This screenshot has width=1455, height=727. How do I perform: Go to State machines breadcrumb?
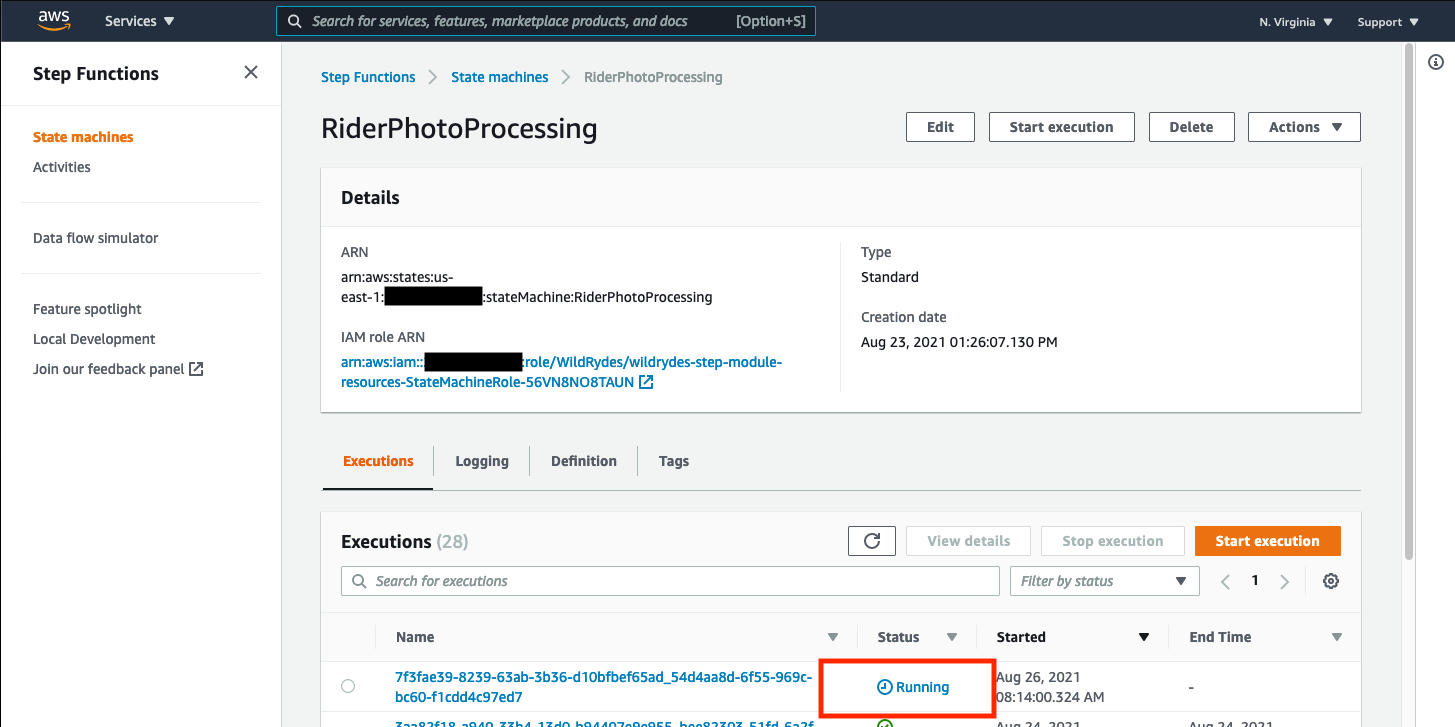click(500, 77)
